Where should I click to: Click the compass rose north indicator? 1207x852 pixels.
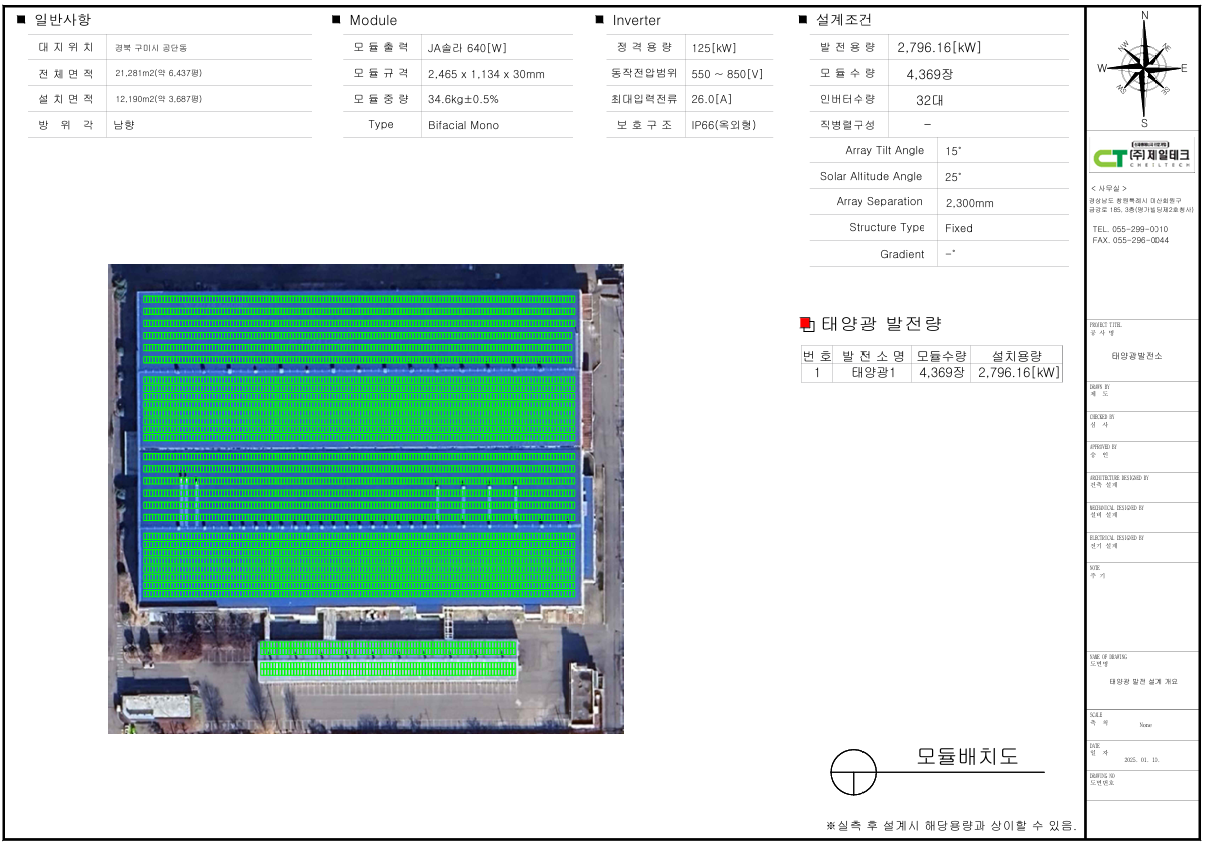pos(1144,16)
